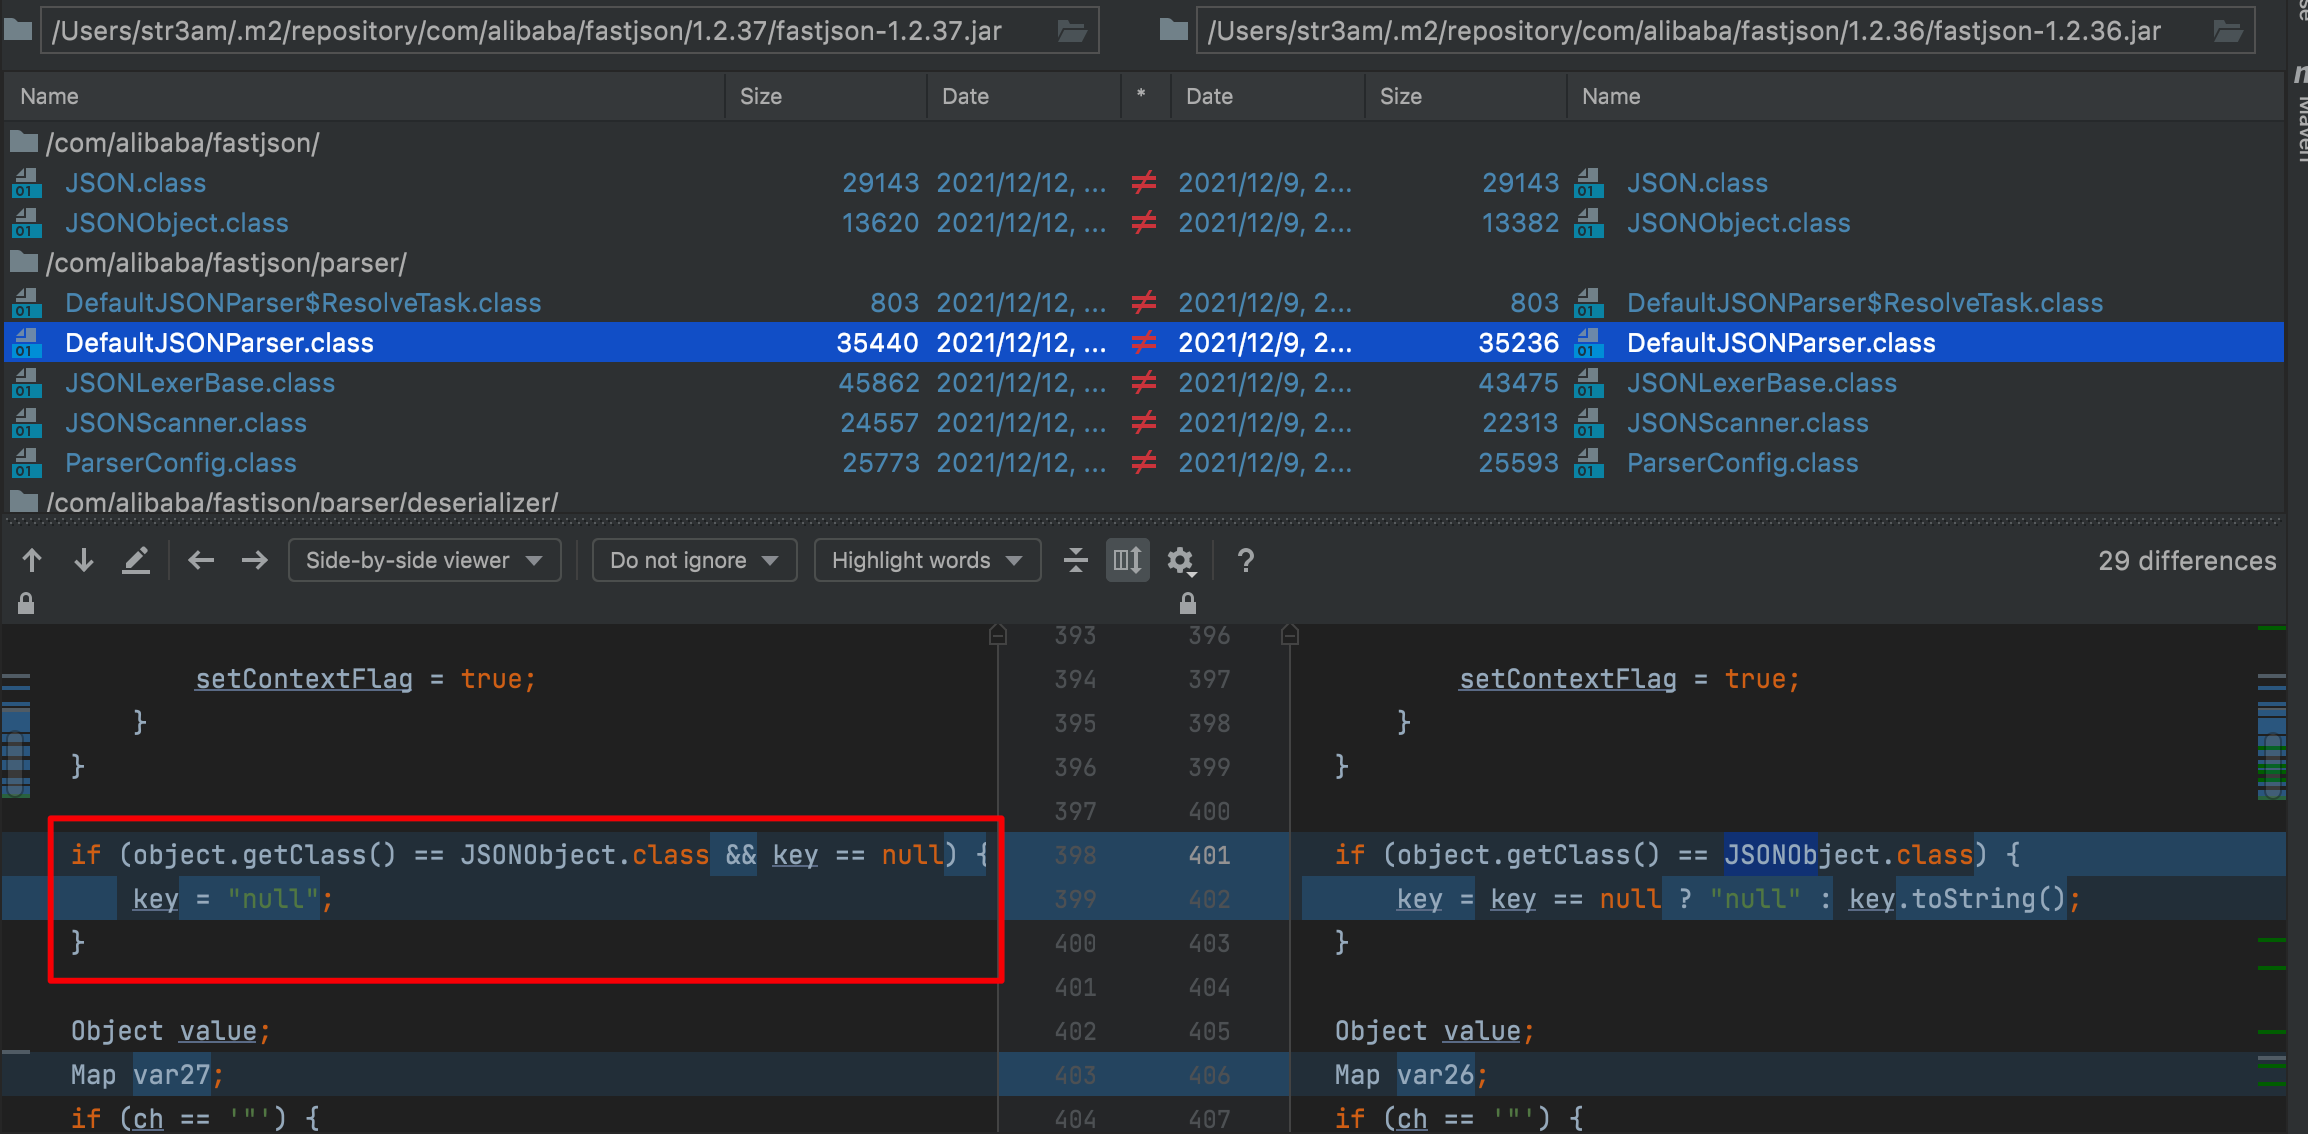Select left DefaultJSONParser$ResolveTask.class row

(x=303, y=302)
